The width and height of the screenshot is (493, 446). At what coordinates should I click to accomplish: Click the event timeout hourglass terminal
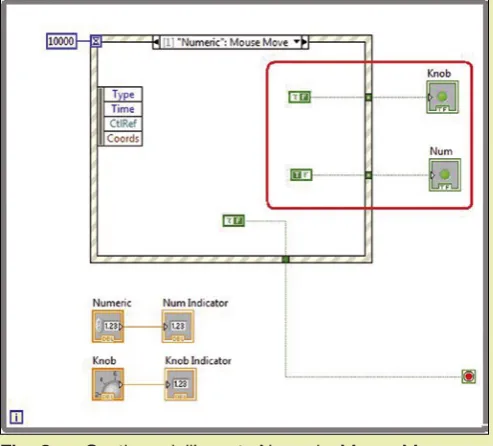[96, 41]
